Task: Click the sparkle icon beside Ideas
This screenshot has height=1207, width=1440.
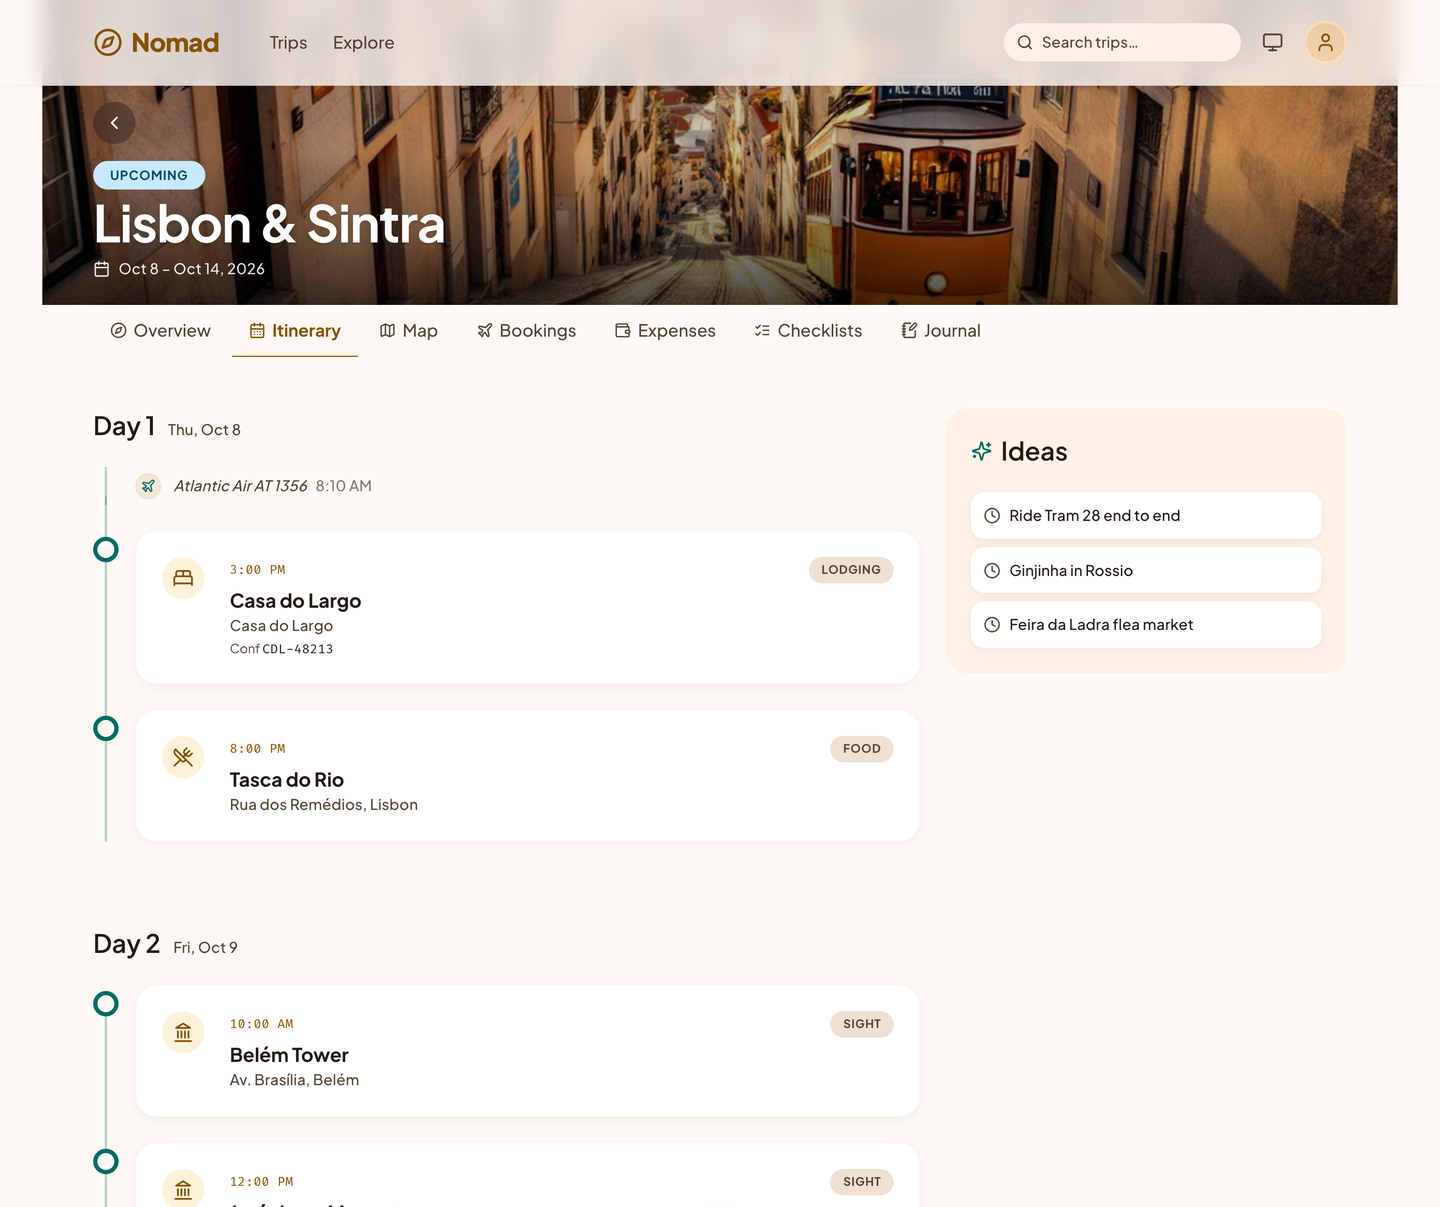Action: tap(982, 451)
